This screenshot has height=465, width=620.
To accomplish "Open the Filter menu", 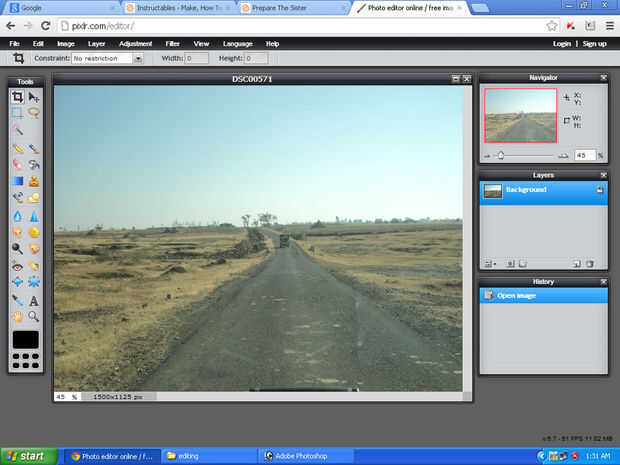I will tap(172, 44).
